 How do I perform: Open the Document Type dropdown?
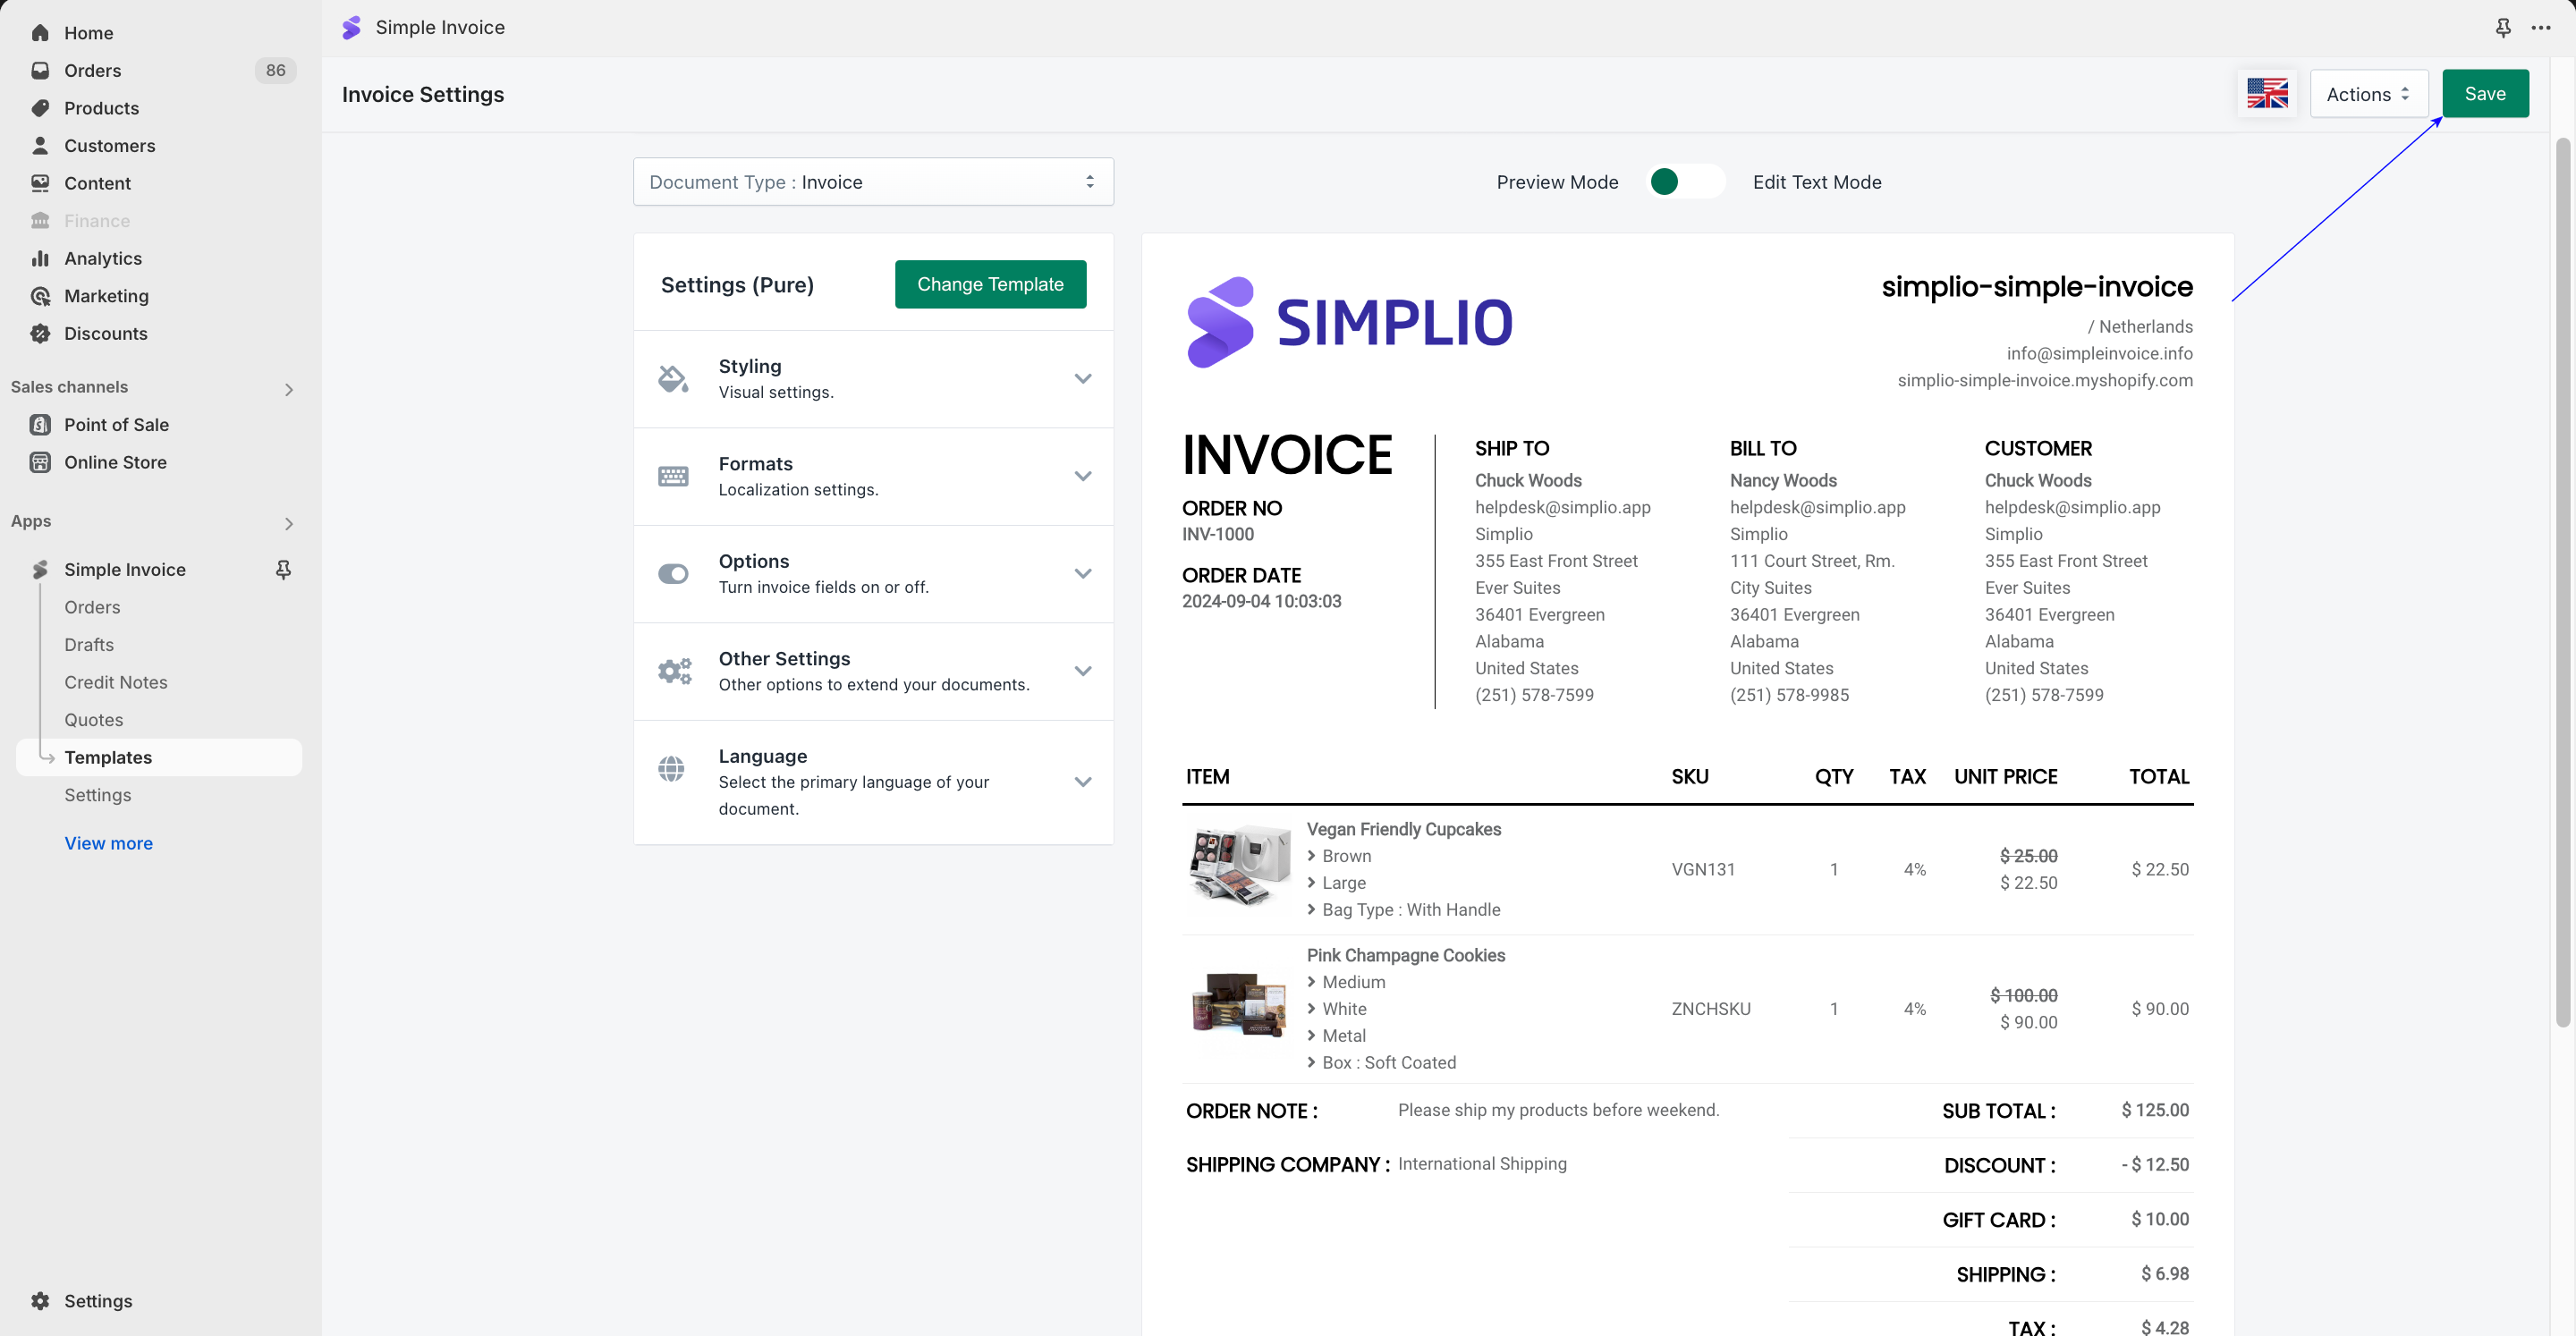[x=872, y=182]
